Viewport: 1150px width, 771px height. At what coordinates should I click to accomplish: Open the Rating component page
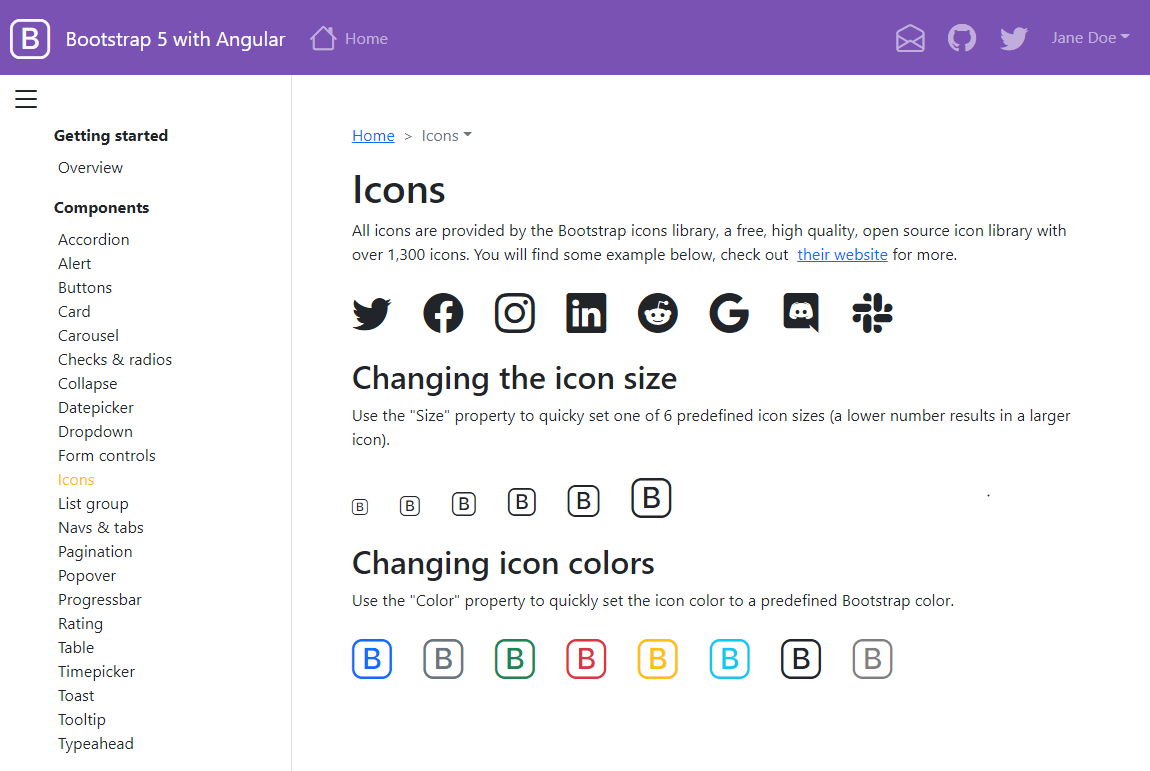click(81, 624)
